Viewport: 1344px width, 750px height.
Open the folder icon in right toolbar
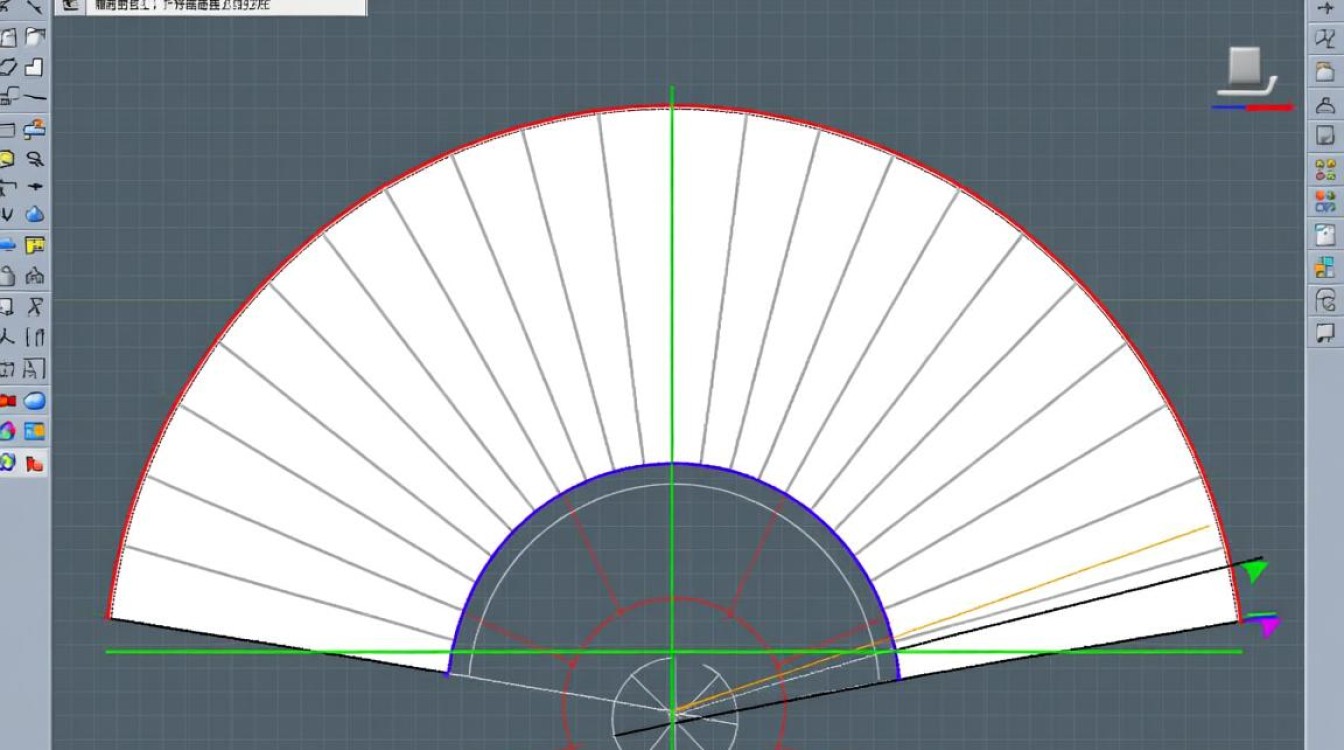(1325, 72)
